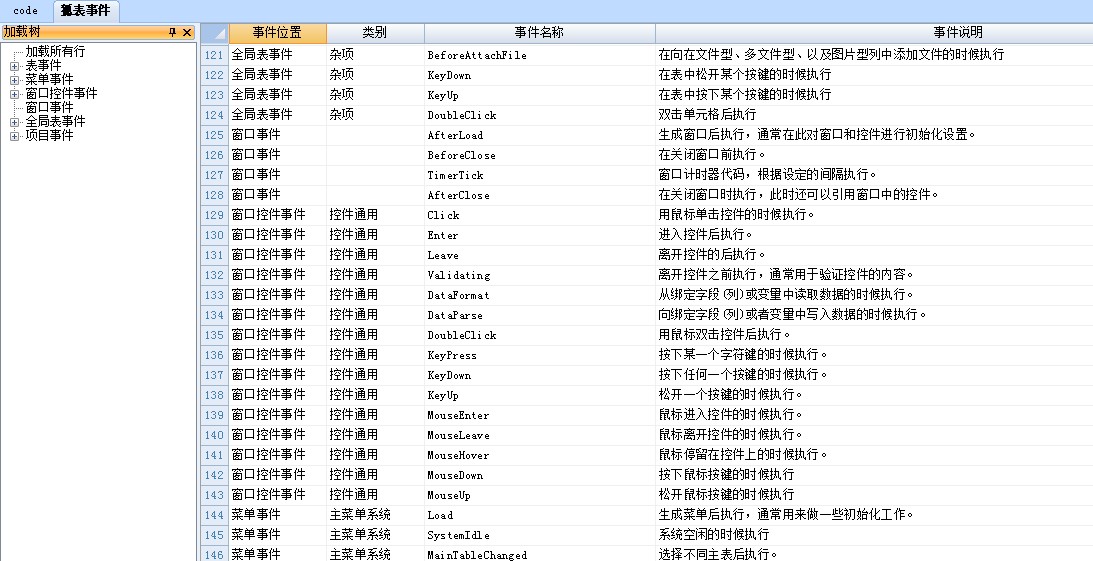Click the DoubleClick cell in row 135
Screen dimensions: 1093x561
pyautogui.click(x=540, y=335)
